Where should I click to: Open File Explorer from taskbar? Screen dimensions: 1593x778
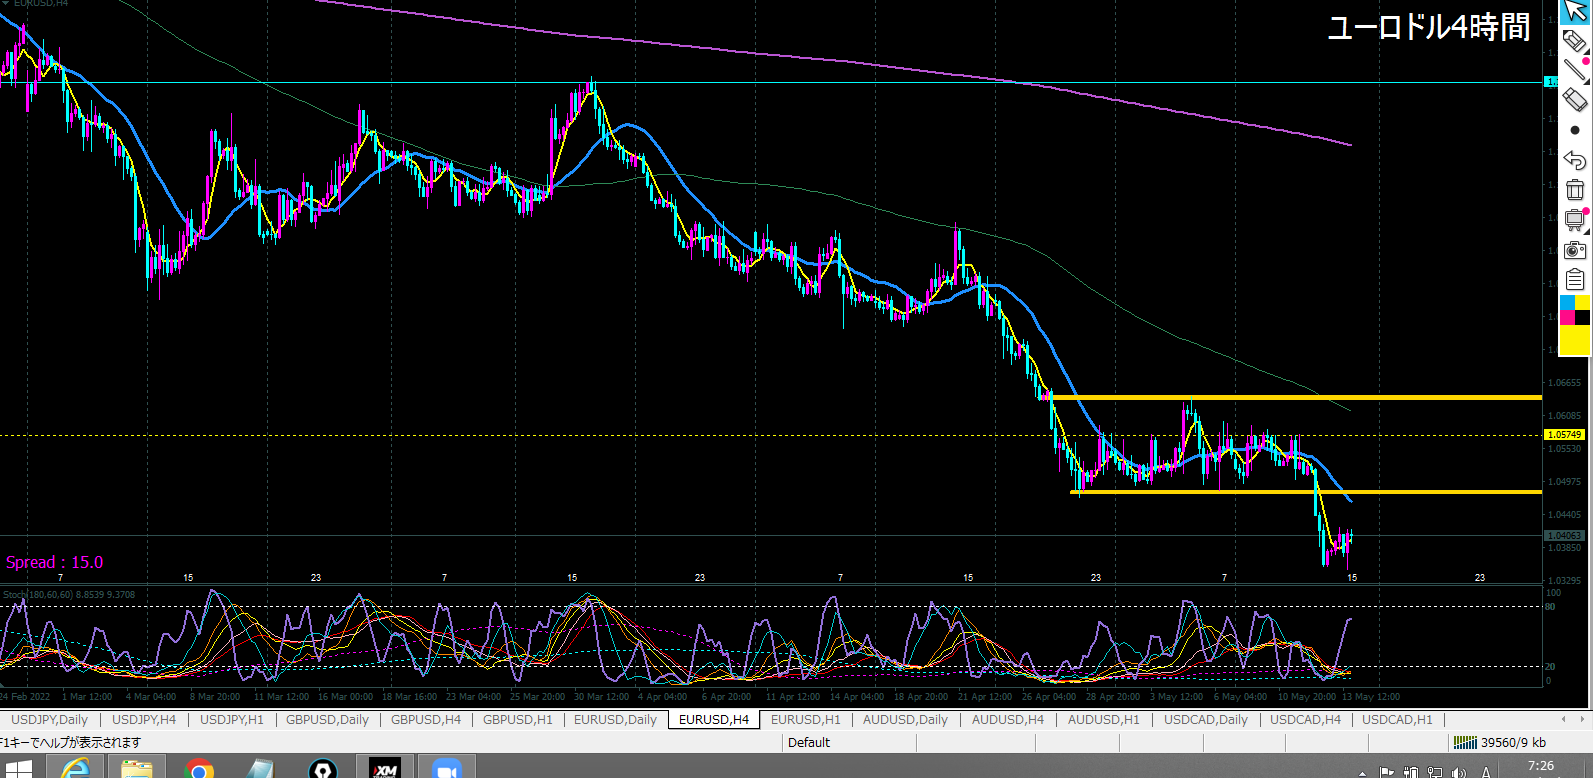137,768
